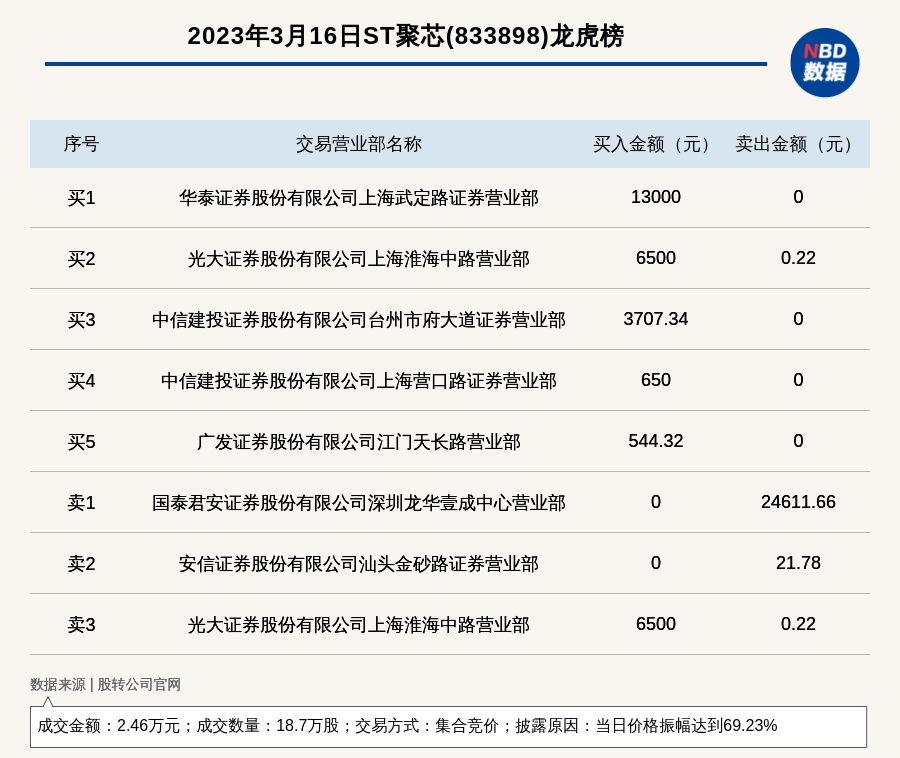Click the 序号 column header
900x758 pixels.
coord(81,144)
